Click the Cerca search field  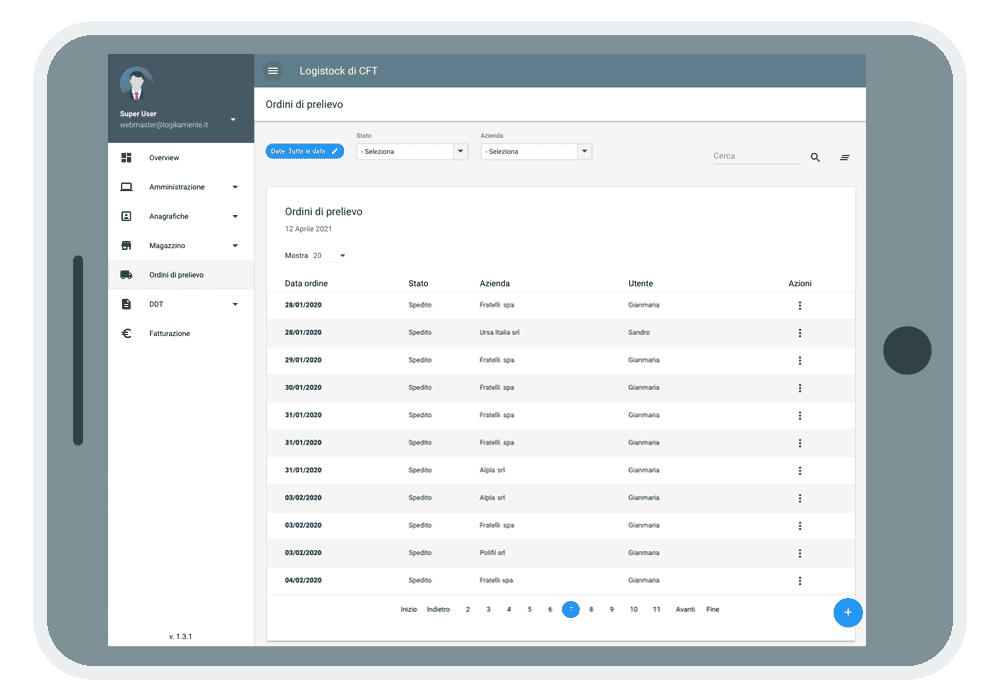pyautogui.click(x=756, y=156)
